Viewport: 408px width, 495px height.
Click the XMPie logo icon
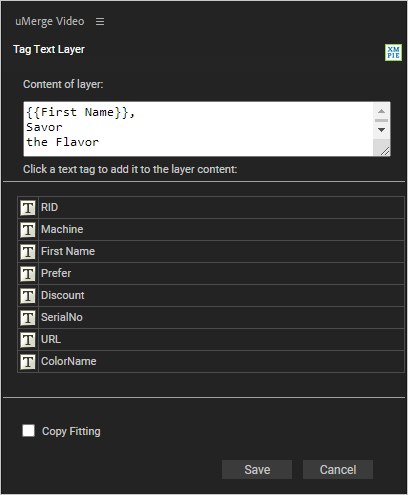click(x=393, y=52)
